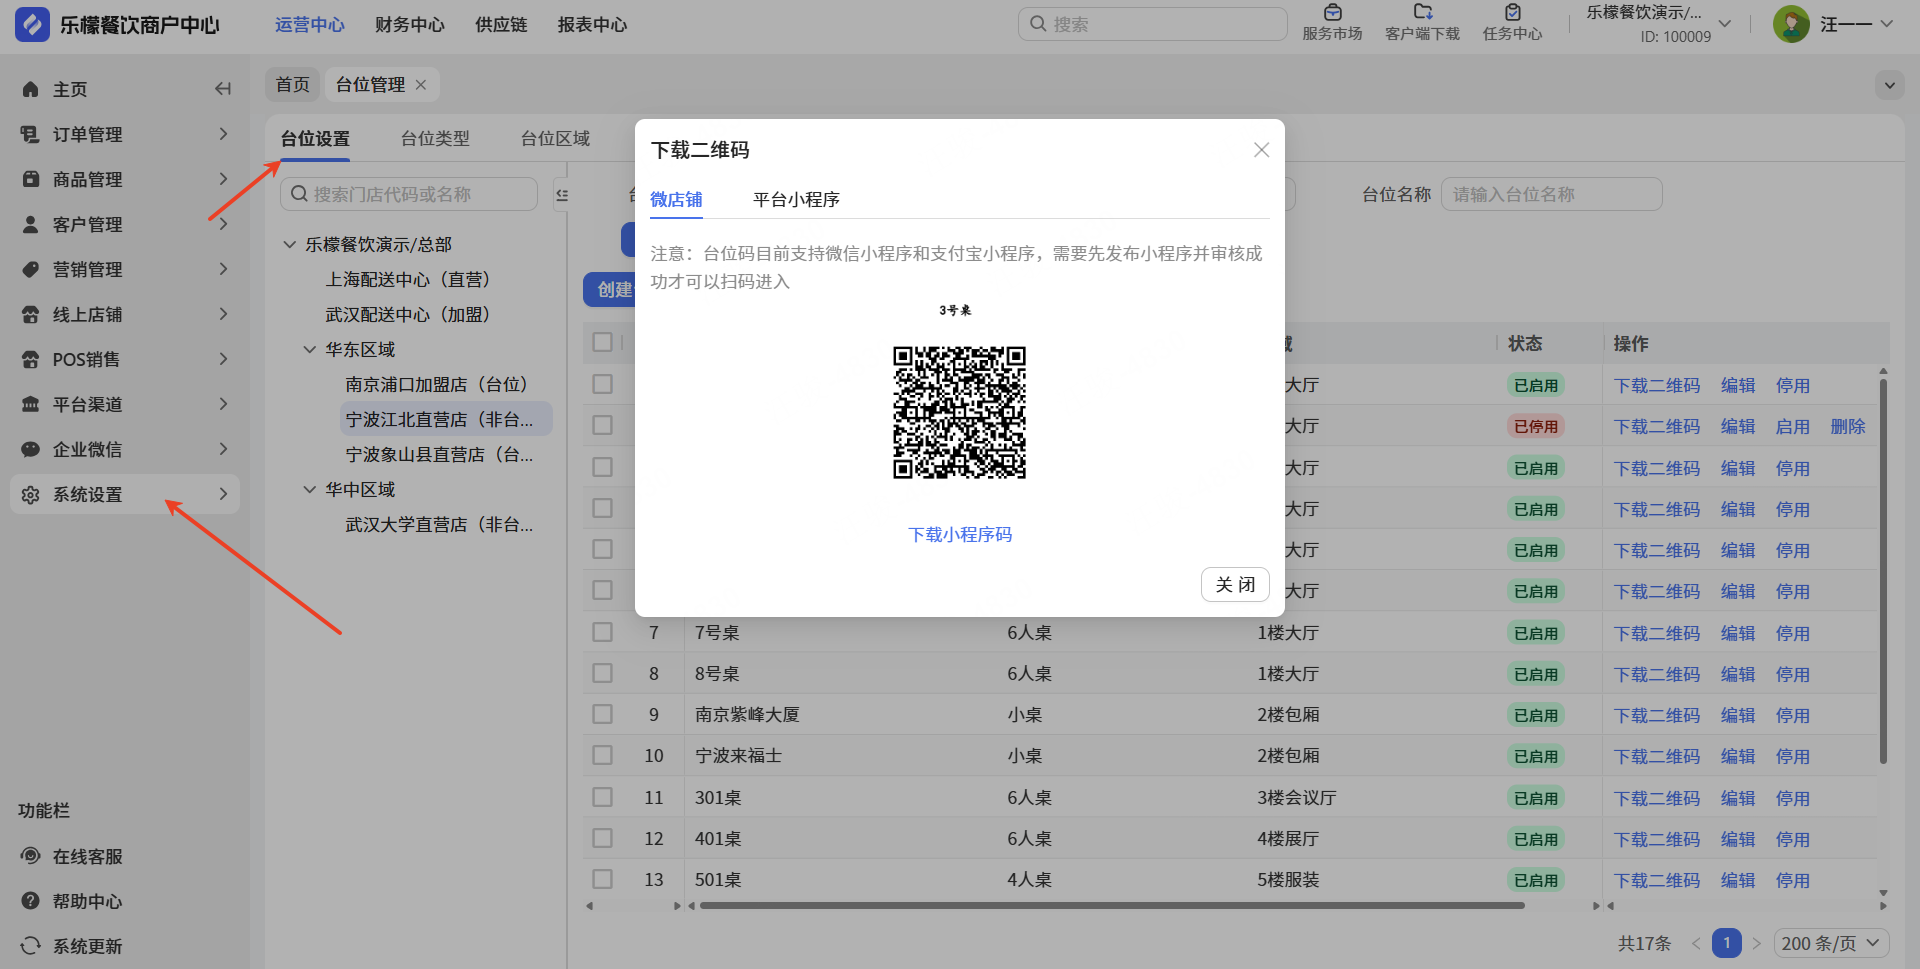
Task: Collapse the 华中区域 tree node
Action: 310,489
